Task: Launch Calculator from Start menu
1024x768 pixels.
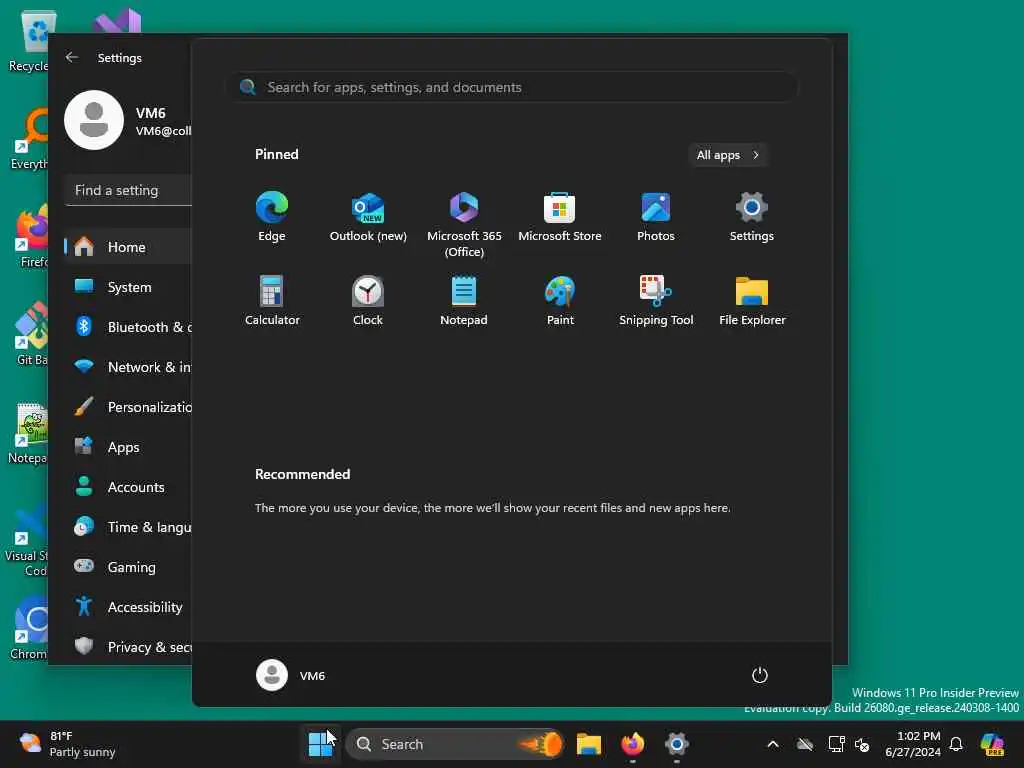Action: click(272, 300)
